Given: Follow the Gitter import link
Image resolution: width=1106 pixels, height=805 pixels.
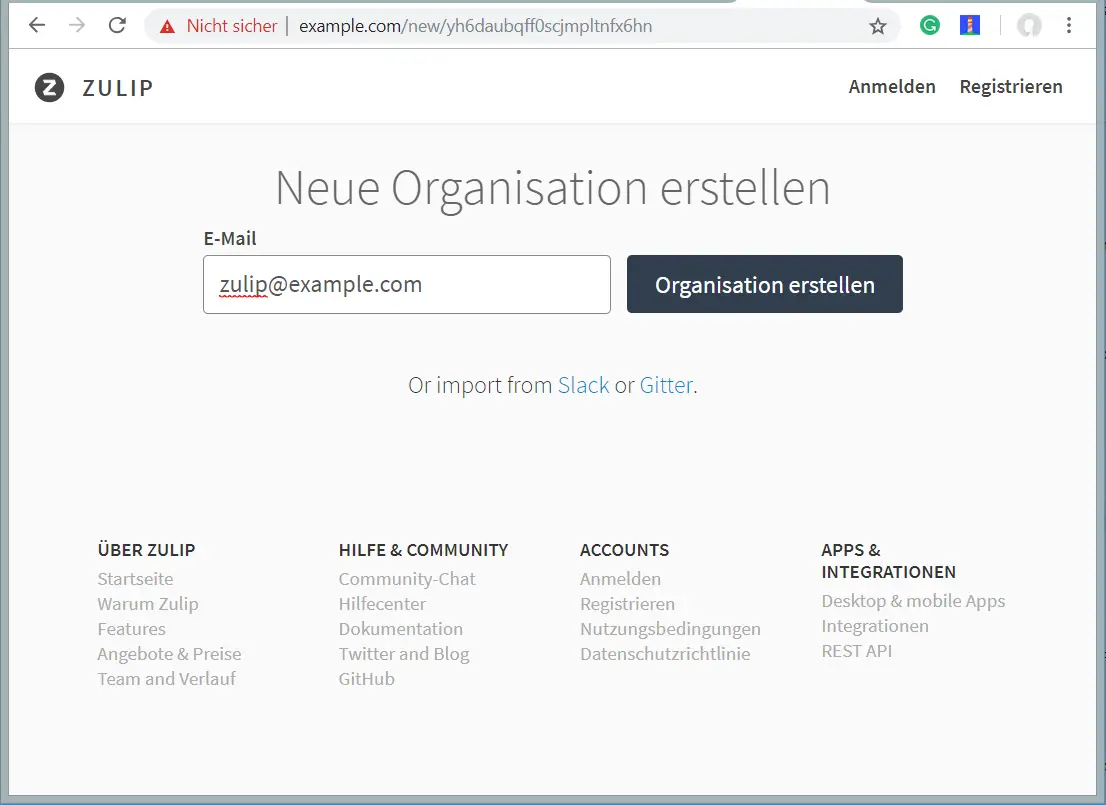Looking at the screenshot, I should tap(666, 385).
